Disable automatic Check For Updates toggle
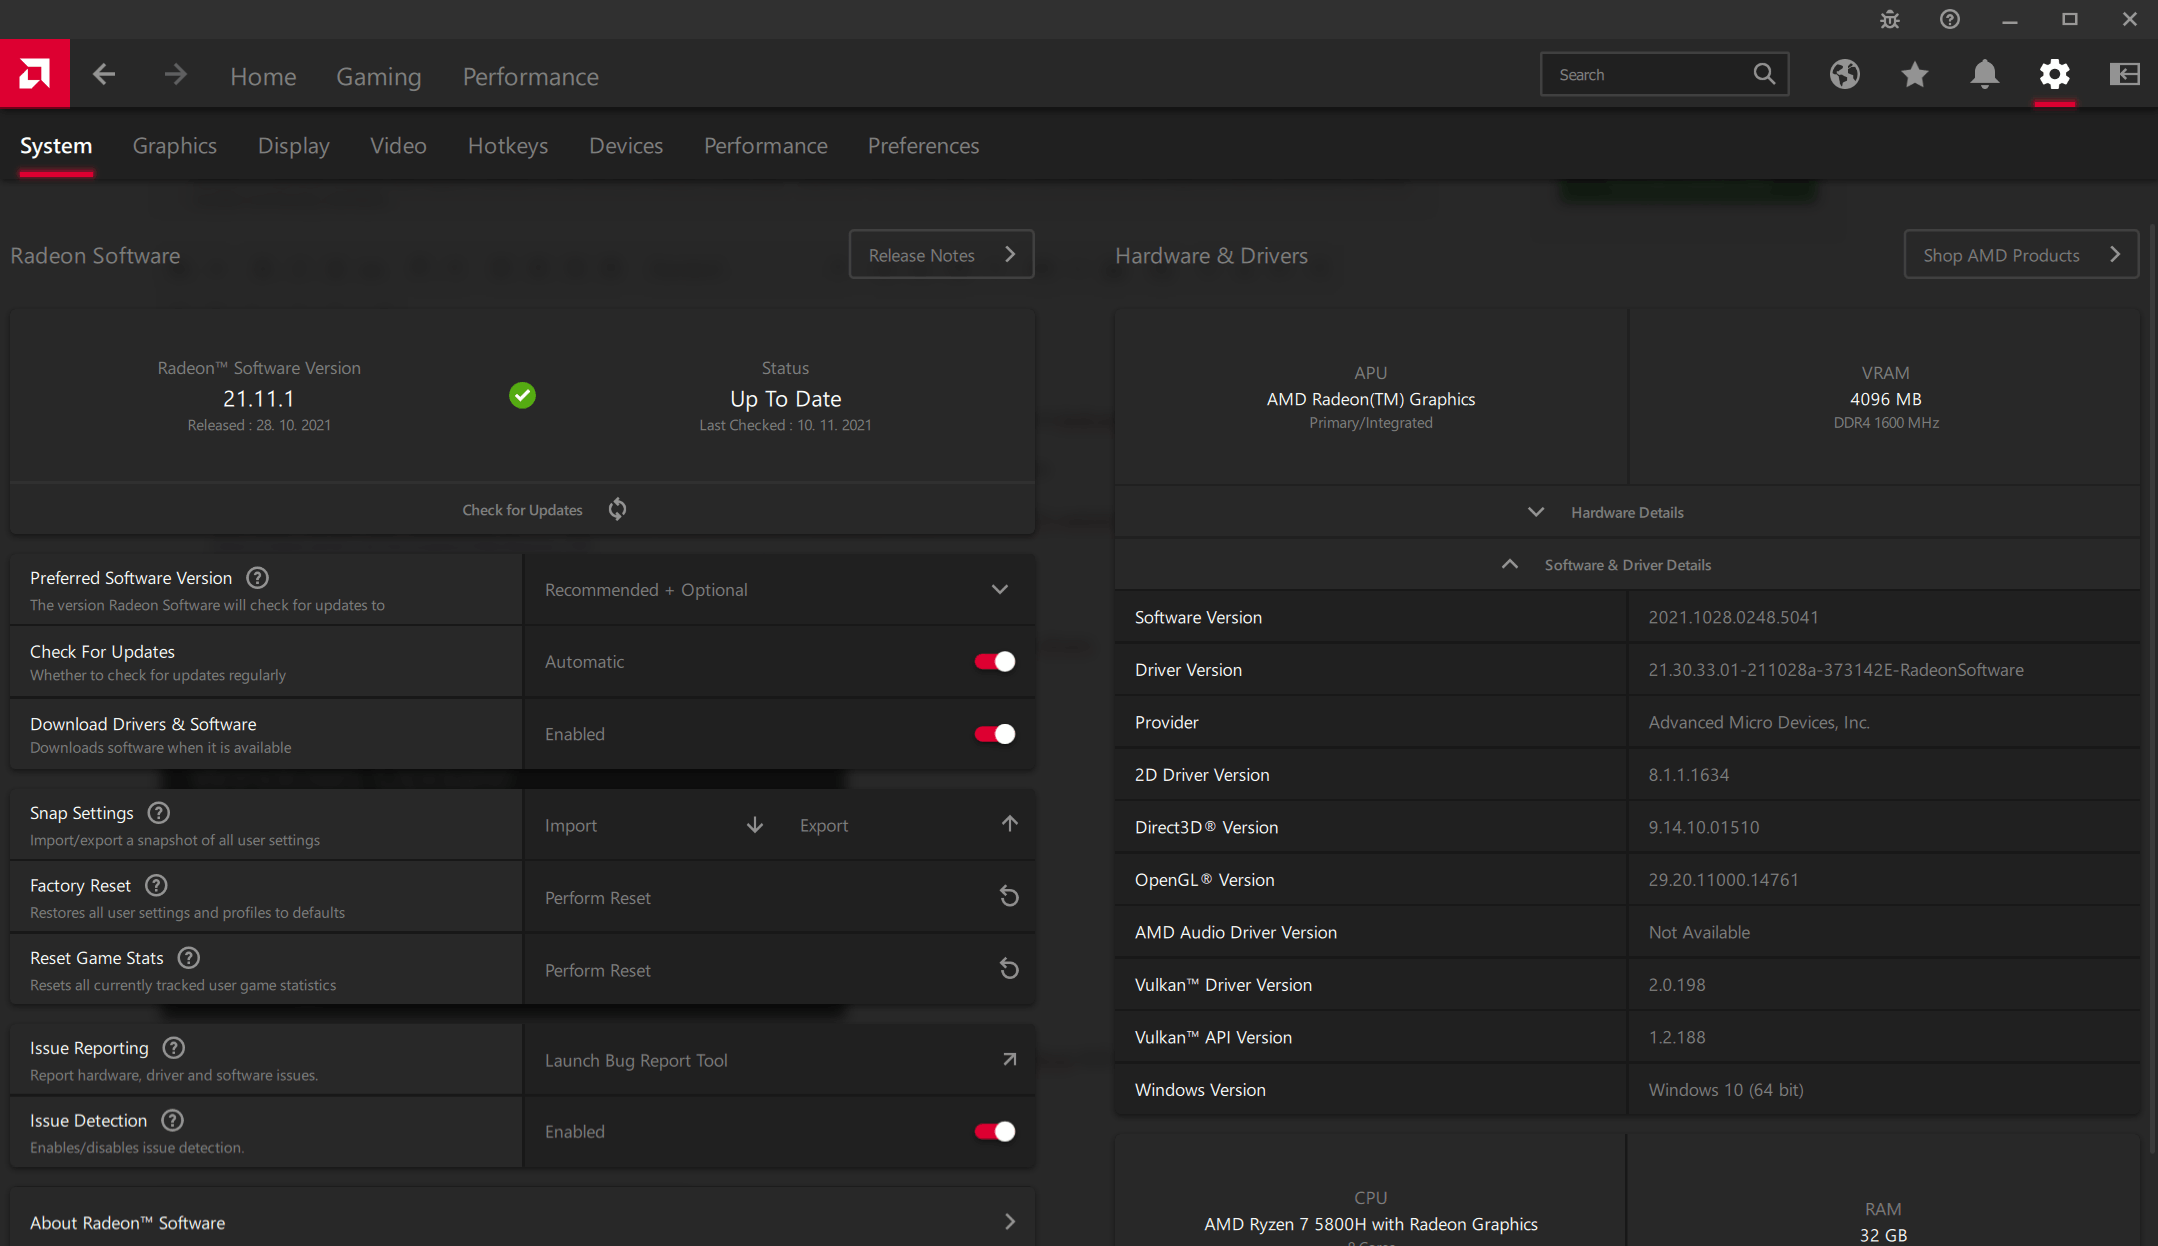Image resolution: width=2158 pixels, height=1246 pixels. 994,662
